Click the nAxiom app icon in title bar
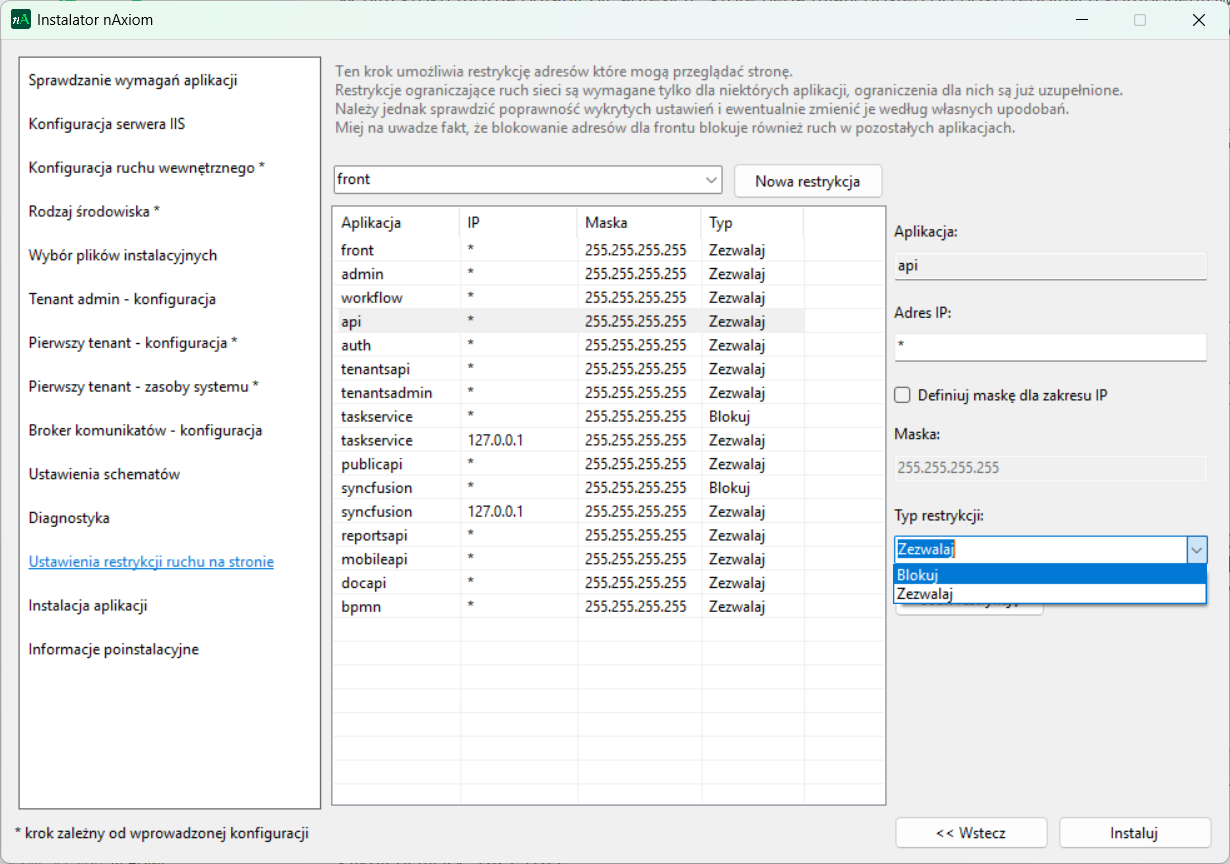The image size is (1230, 864). pos(21,19)
